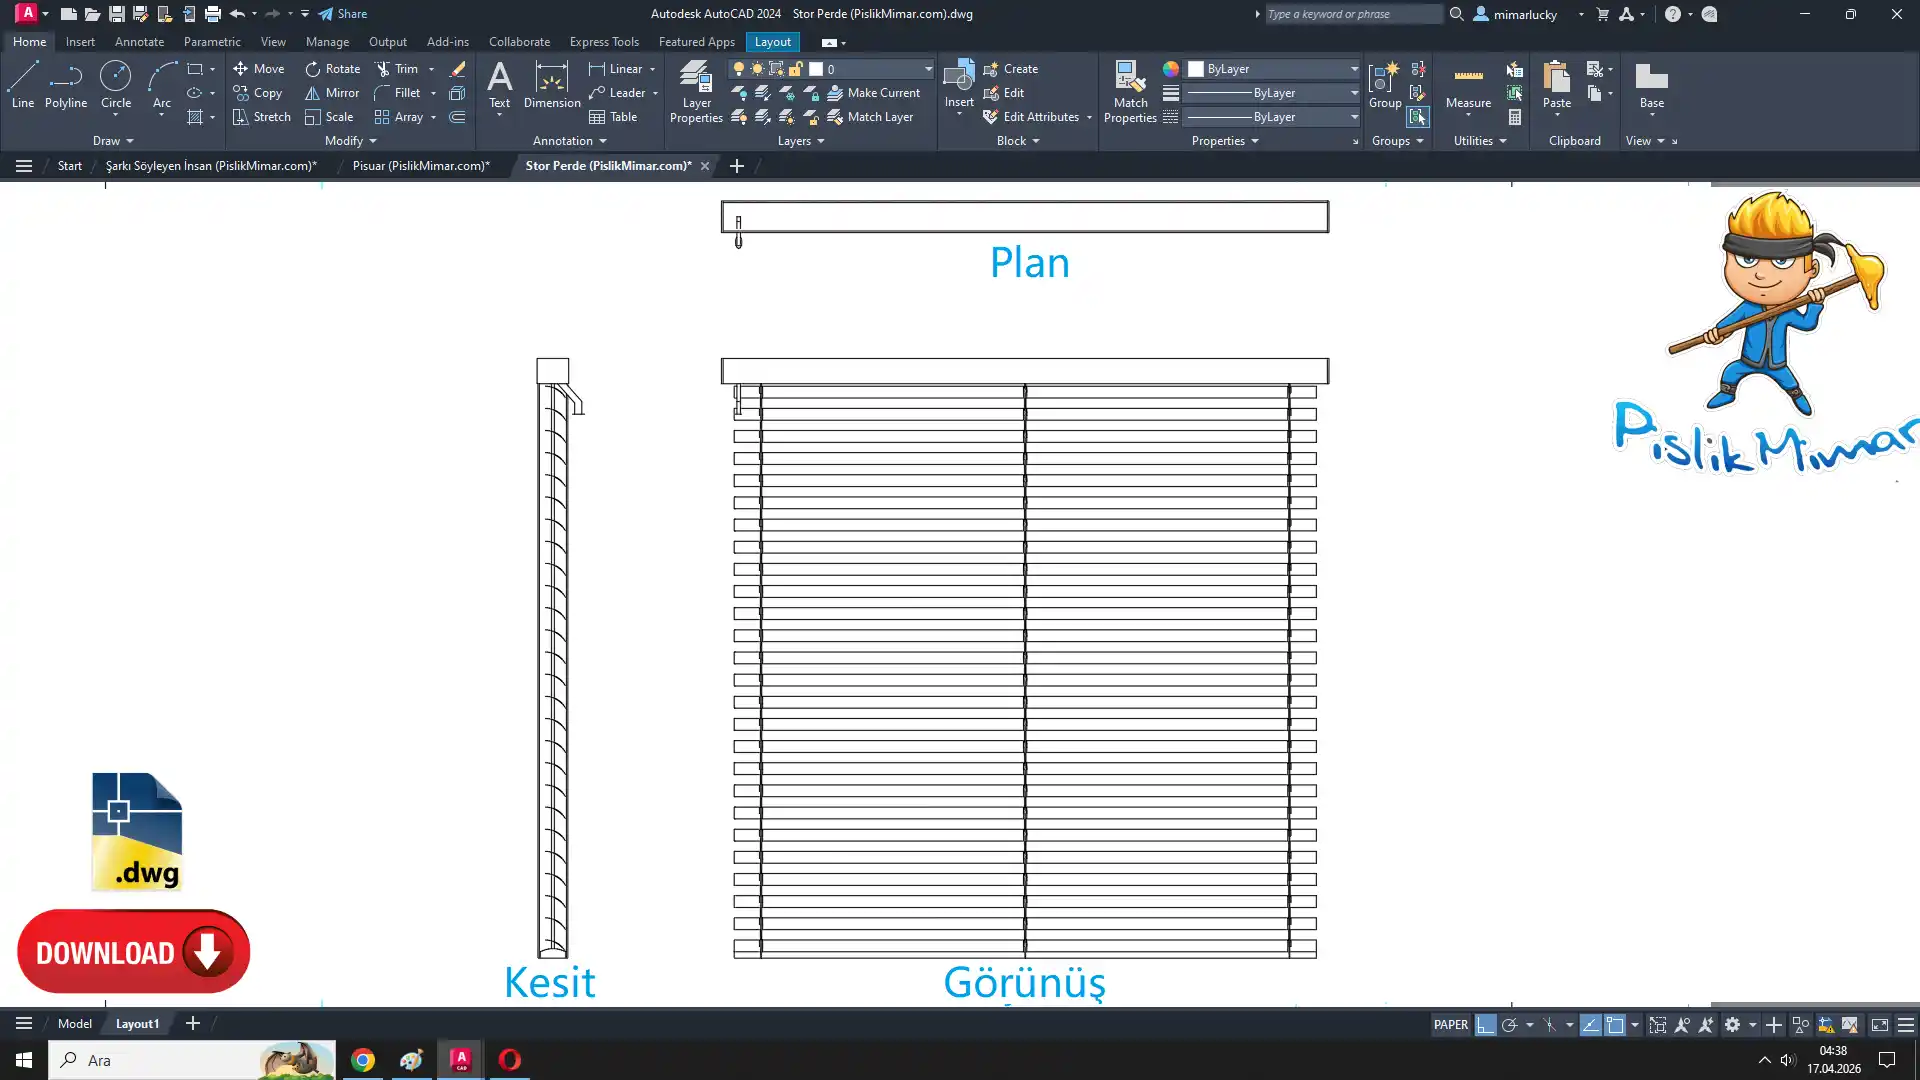Toggle polar tracking in status bar
The width and height of the screenshot is (1920, 1080).
pyautogui.click(x=1509, y=1025)
